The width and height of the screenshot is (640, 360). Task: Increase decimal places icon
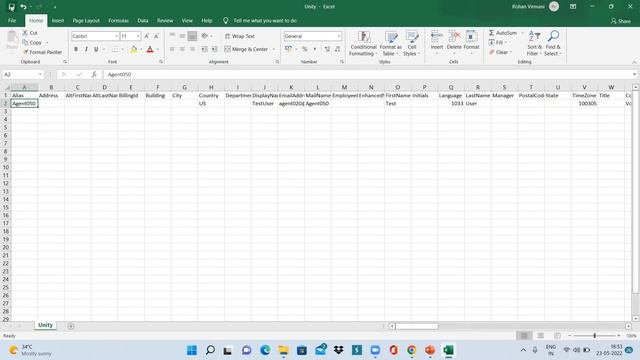tap(327, 49)
